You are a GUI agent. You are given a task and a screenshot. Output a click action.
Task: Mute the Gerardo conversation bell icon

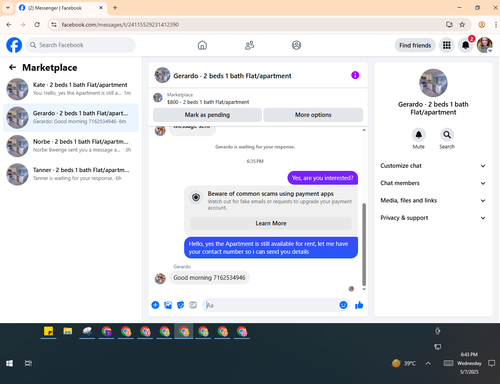click(419, 135)
